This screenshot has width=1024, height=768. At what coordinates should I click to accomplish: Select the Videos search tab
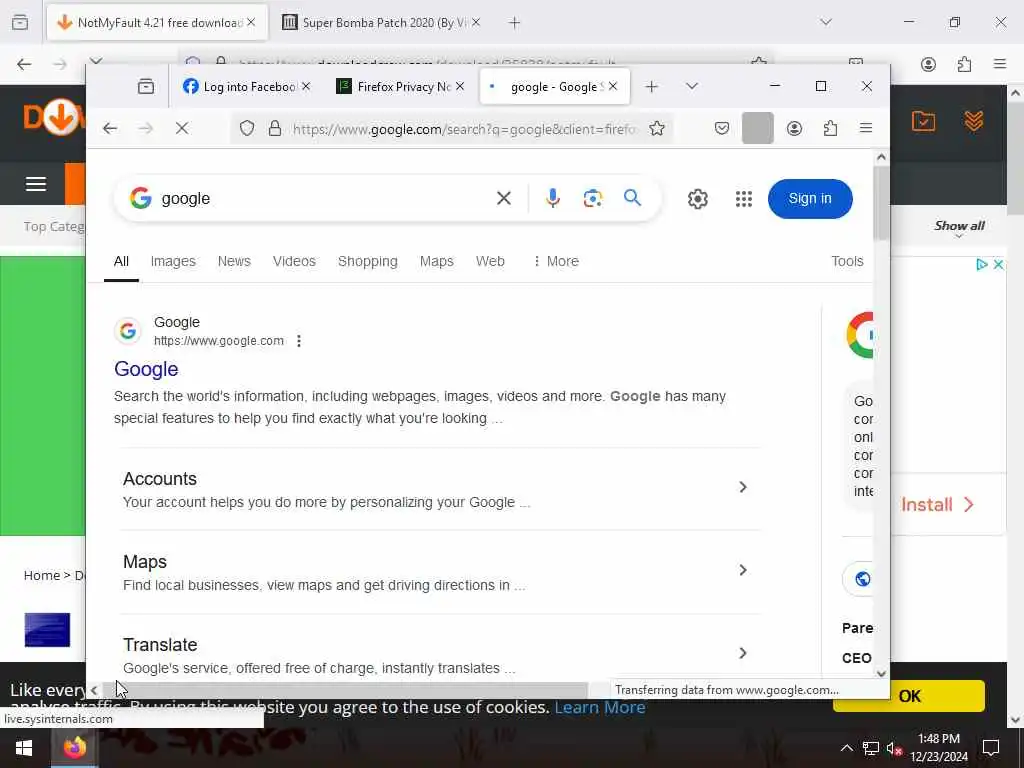(x=294, y=261)
